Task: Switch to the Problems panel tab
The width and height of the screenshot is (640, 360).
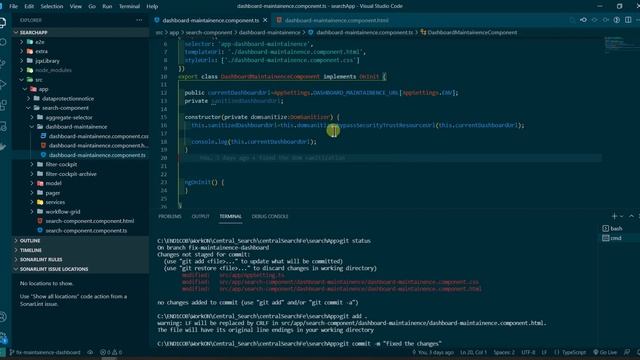Action: (170, 216)
